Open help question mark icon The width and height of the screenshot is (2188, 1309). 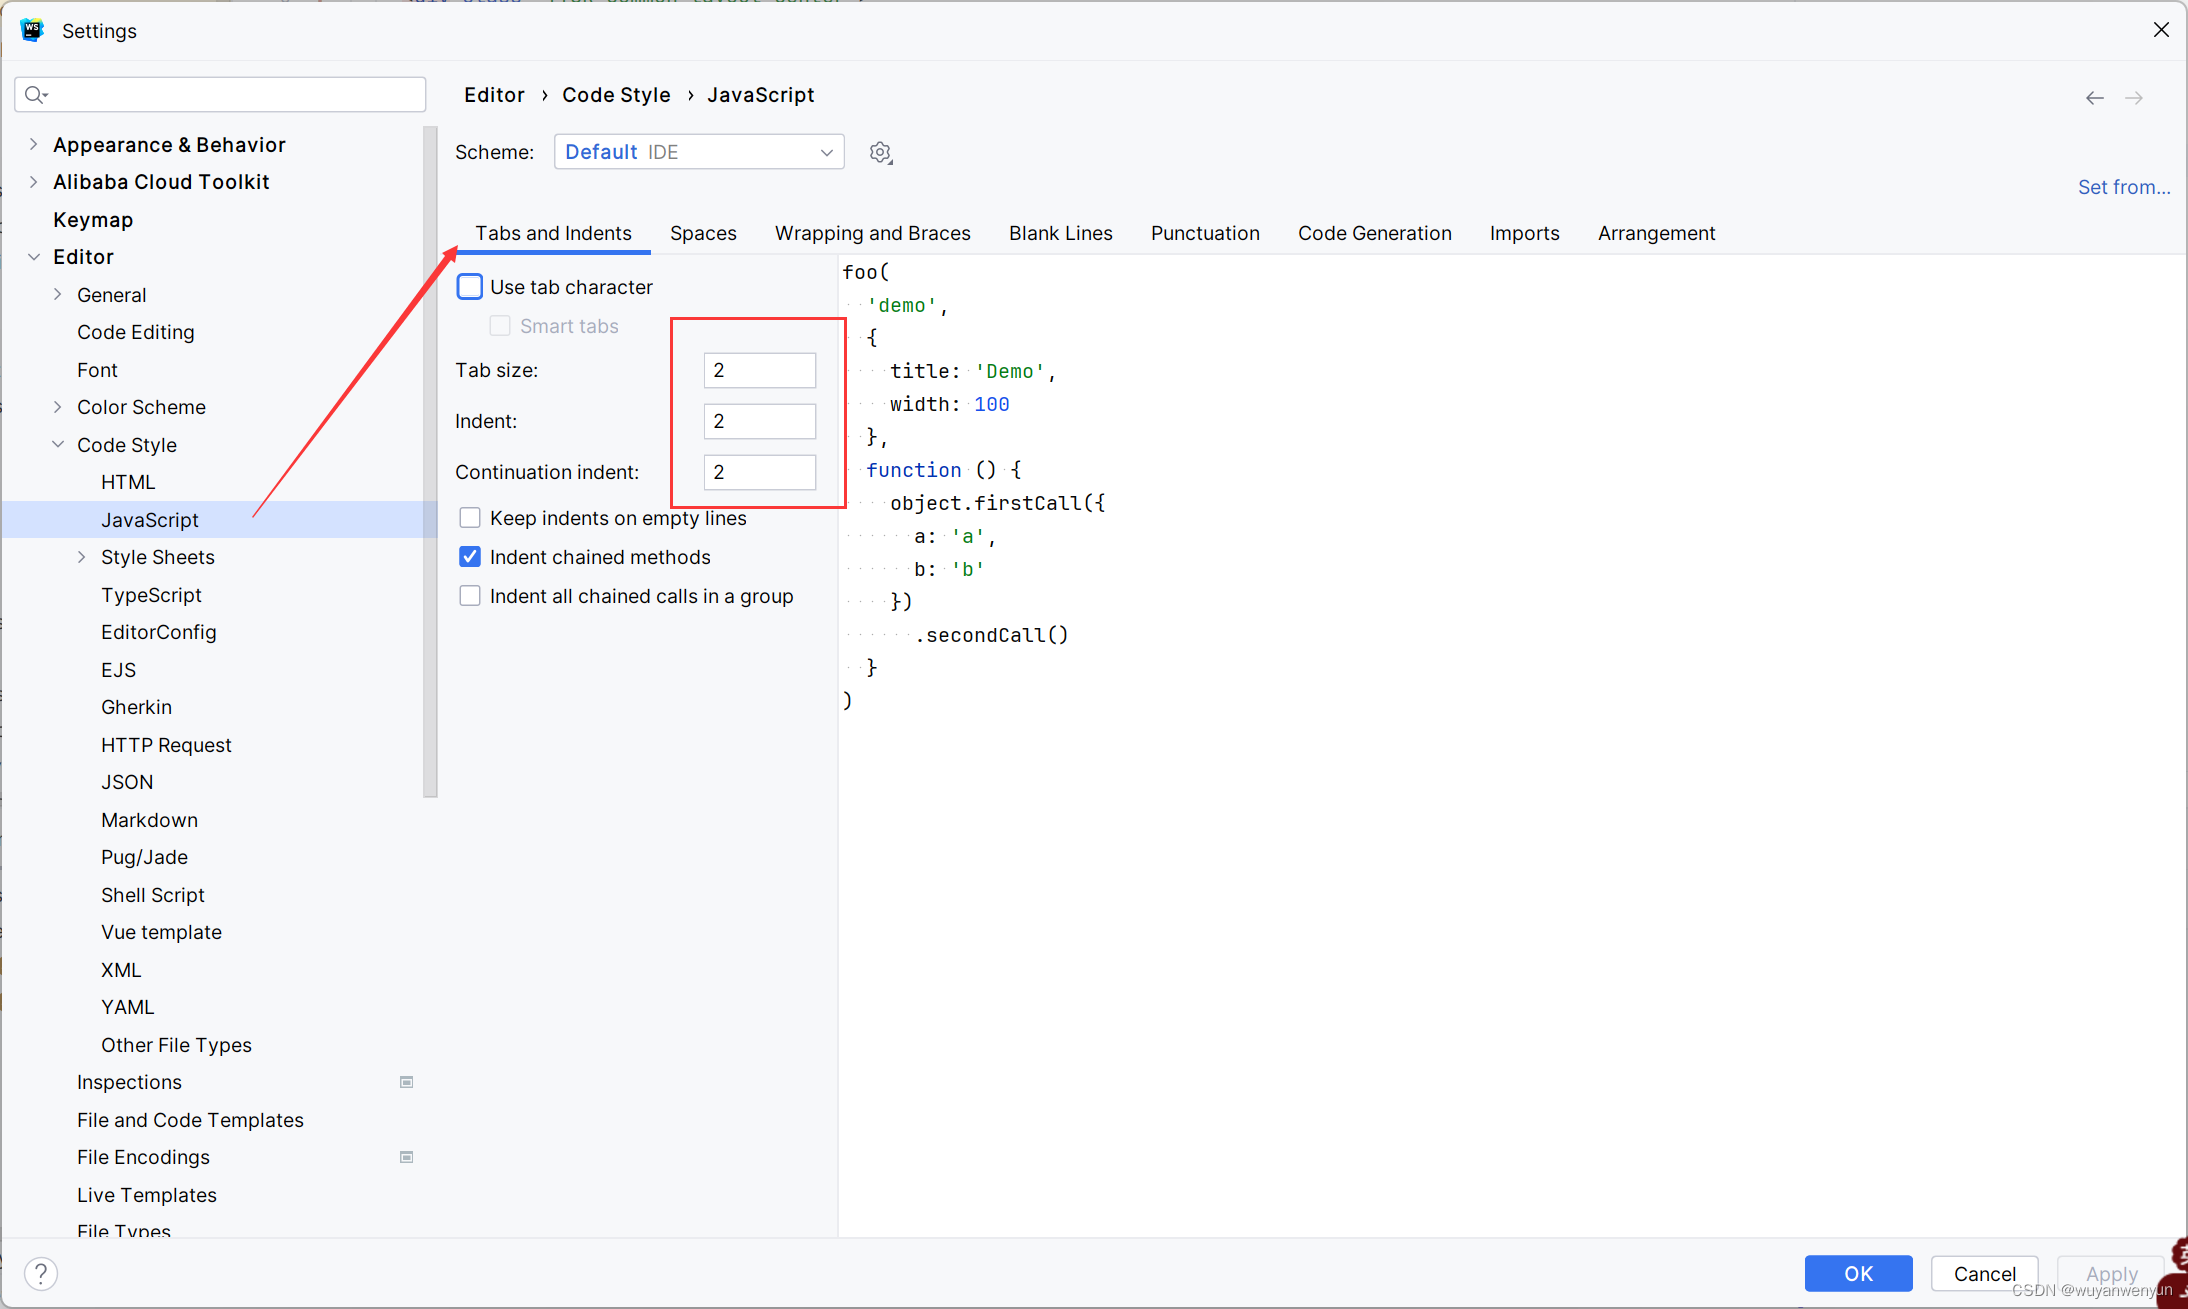[x=41, y=1273]
